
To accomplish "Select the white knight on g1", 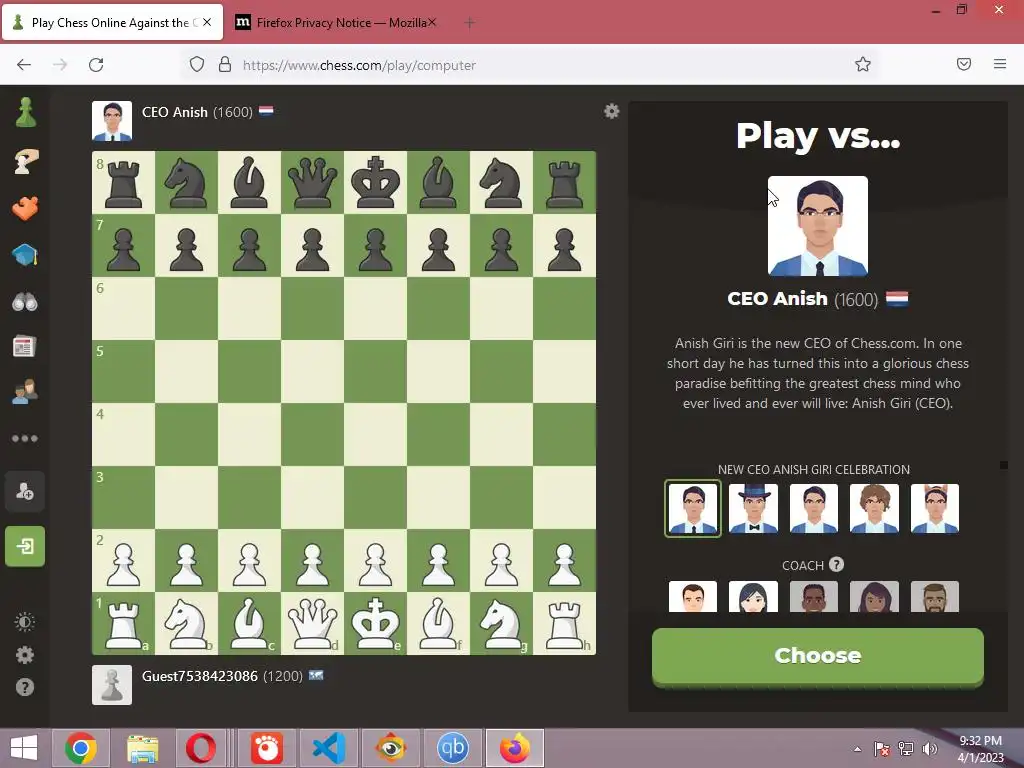I will coord(502,623).
